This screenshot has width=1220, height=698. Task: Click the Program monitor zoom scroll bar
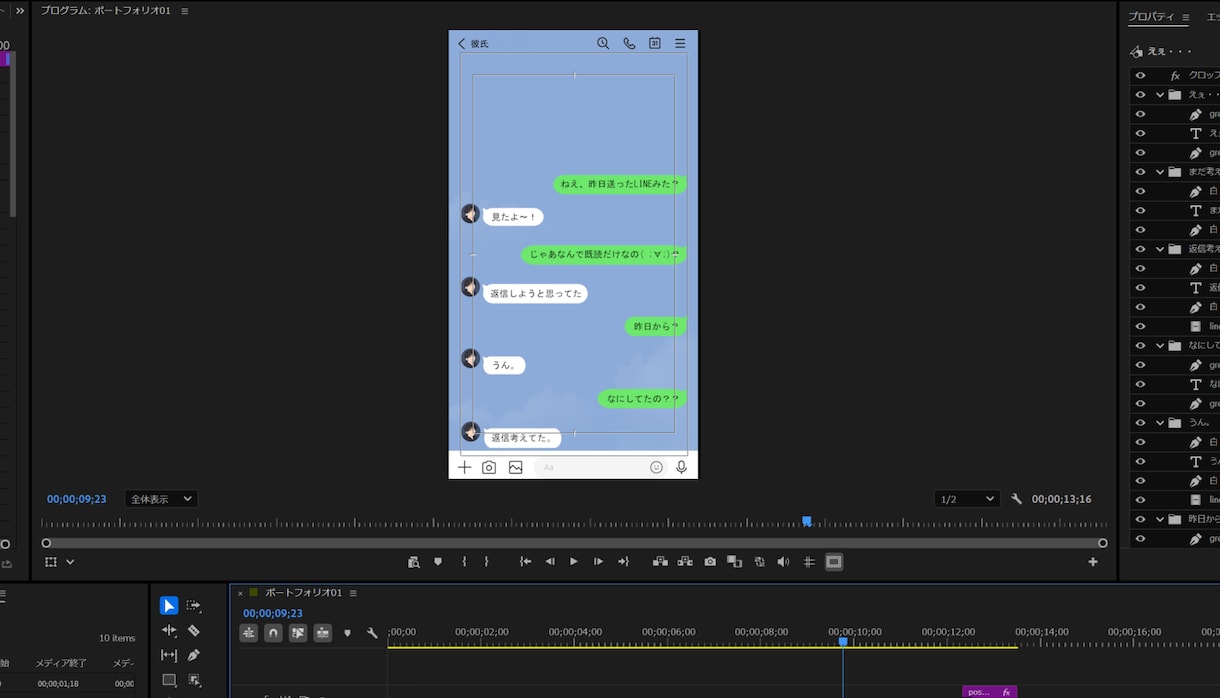(x=574, y=543)
